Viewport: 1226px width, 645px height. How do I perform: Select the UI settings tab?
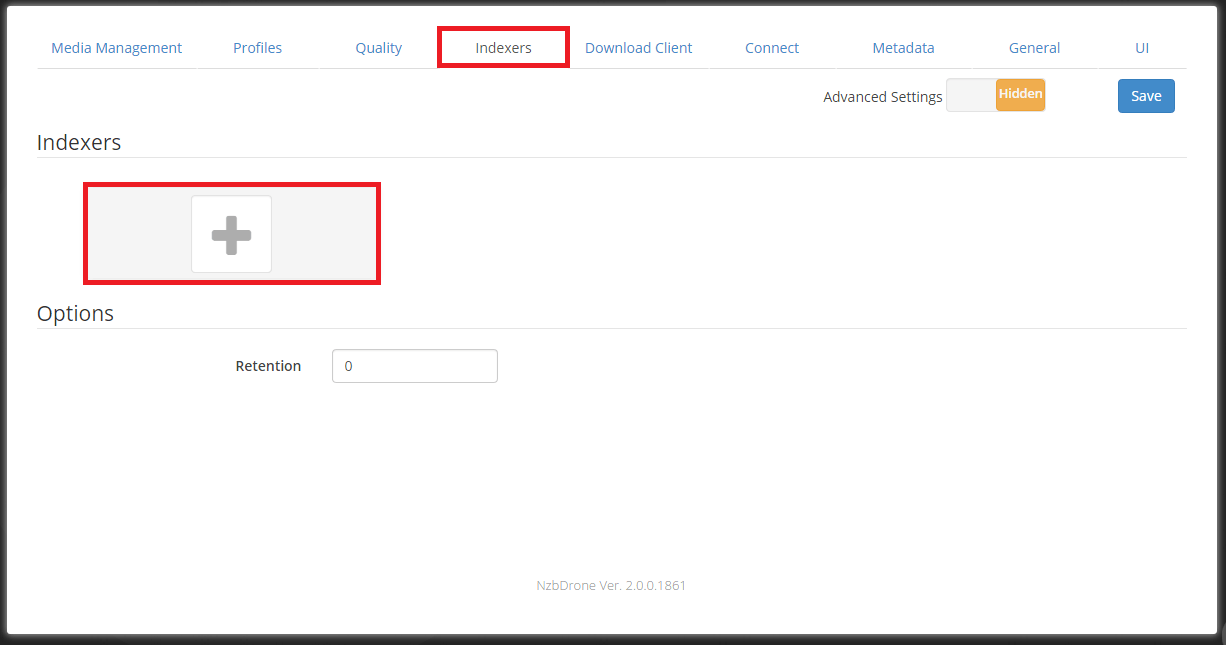click(x=1142, y=48)
